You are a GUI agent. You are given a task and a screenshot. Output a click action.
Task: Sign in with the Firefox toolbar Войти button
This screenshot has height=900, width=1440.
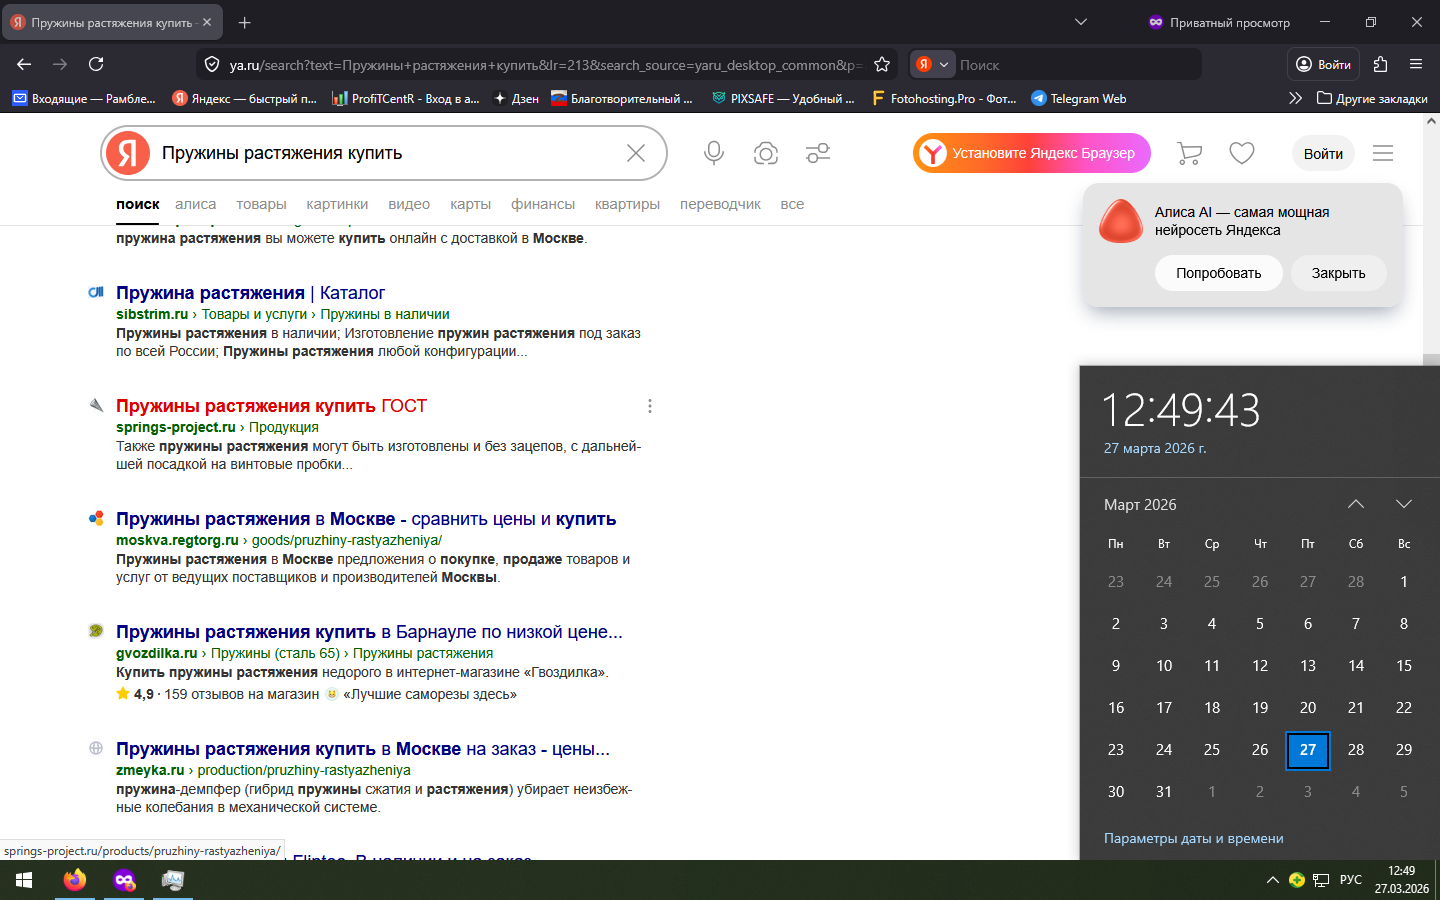pyautogui.click(x=1323, y=64)
